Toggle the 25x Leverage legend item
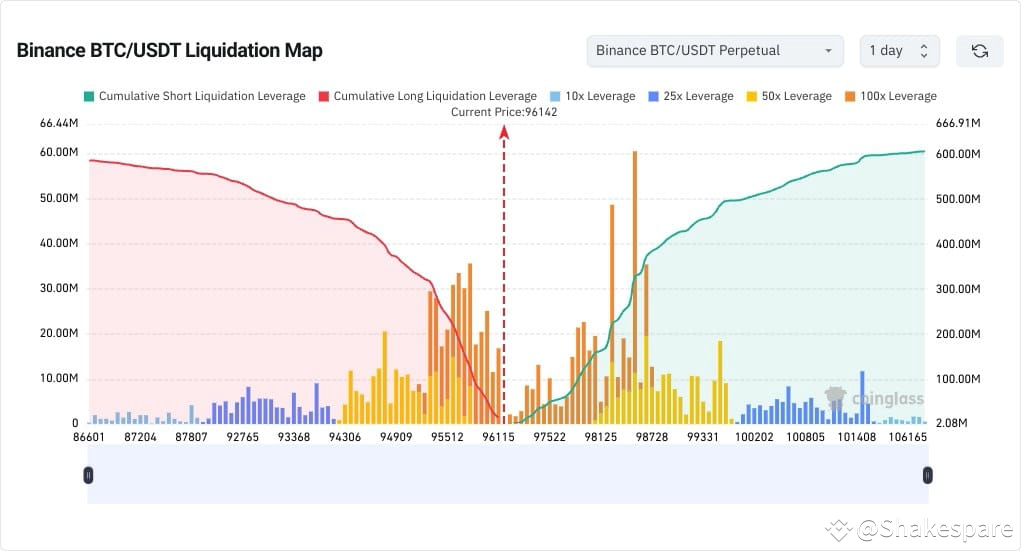This screenshot has width=1021, height=551. pos(691,96)
